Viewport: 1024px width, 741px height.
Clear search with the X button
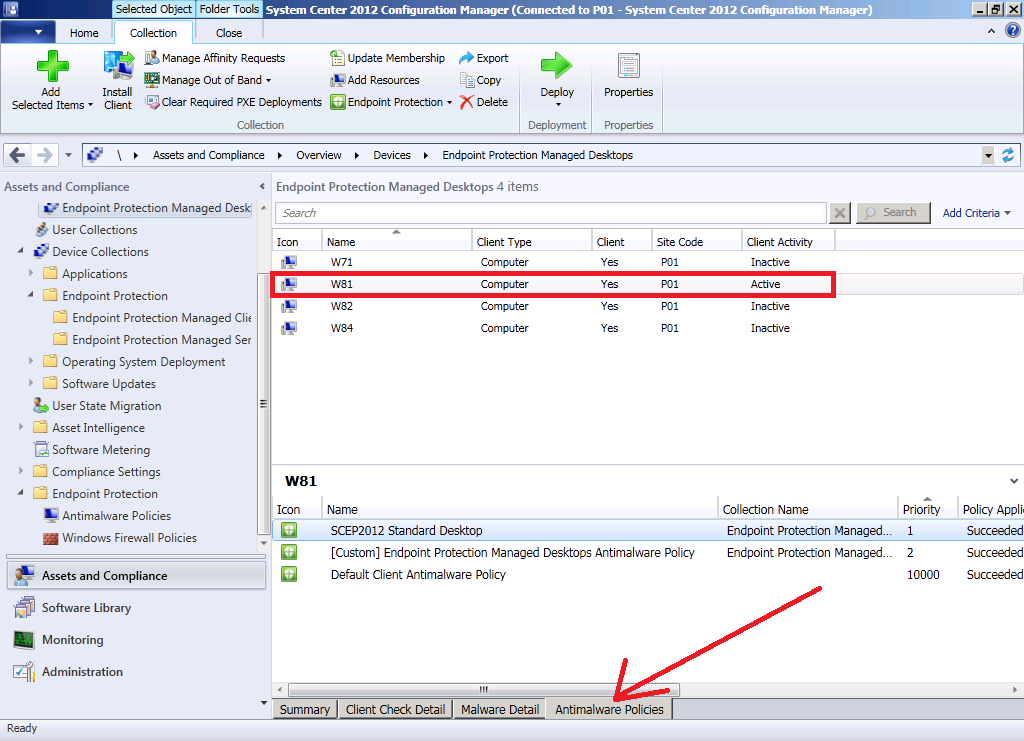pos(840,213)
